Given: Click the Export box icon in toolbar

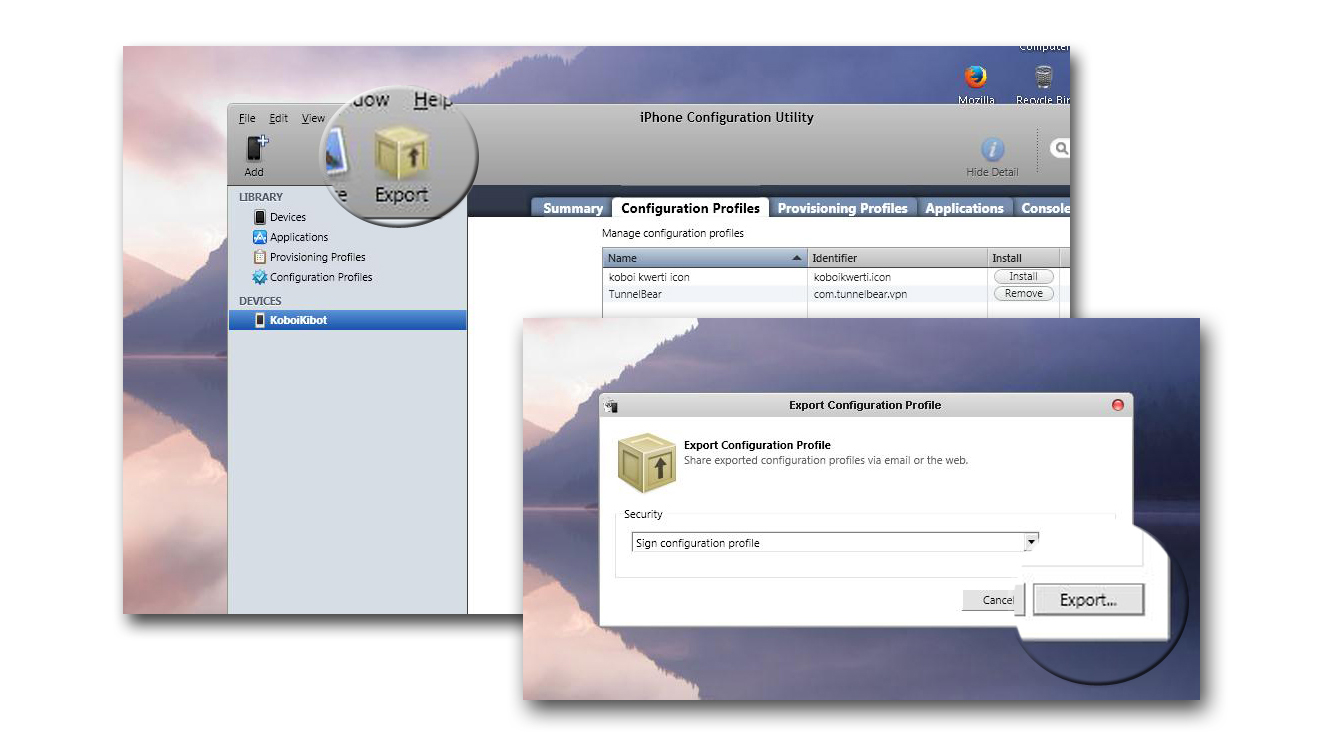Looking at the screenshot, I should (401, 153).
